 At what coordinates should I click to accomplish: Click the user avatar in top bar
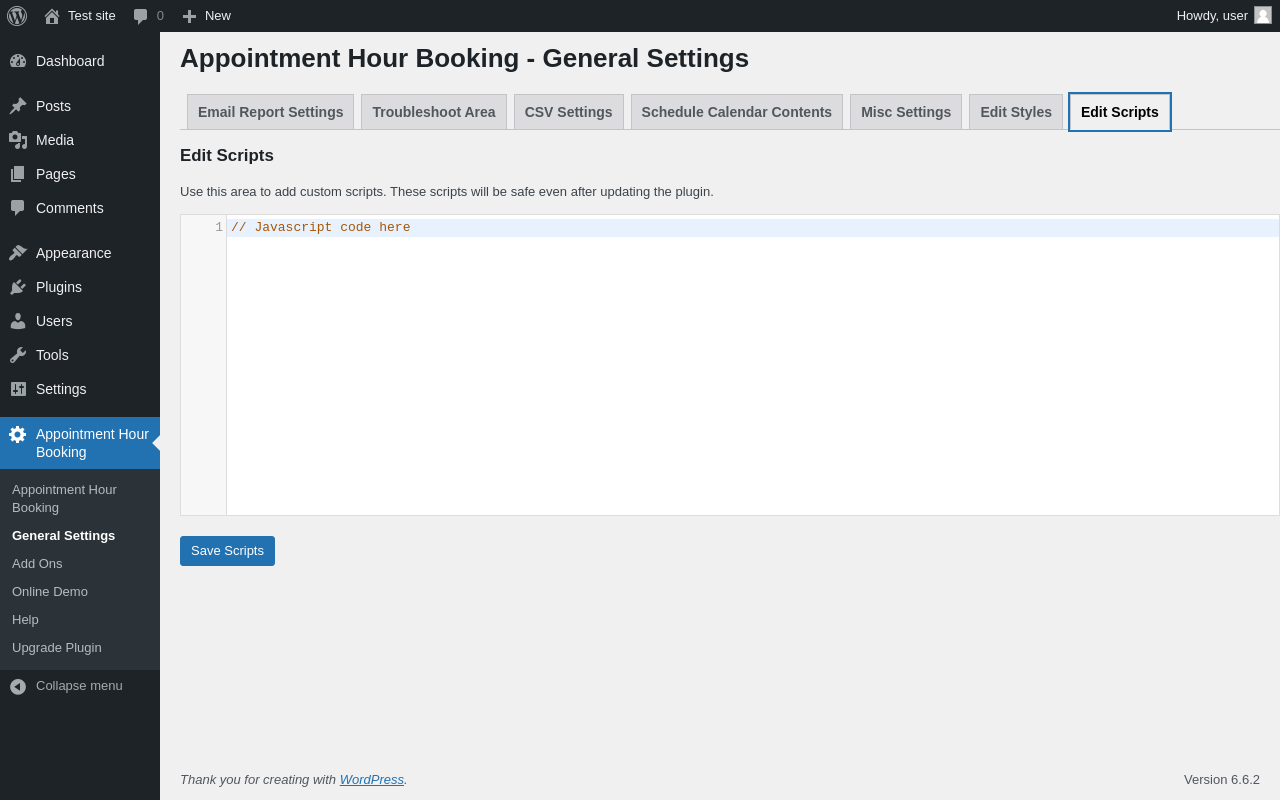1263,15
